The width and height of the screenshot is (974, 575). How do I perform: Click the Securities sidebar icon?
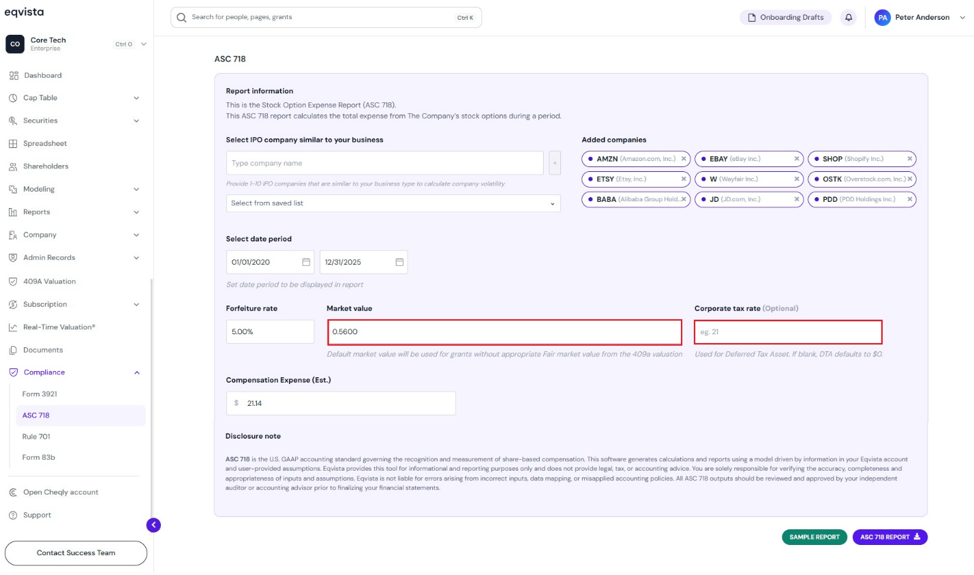[13, 121]
